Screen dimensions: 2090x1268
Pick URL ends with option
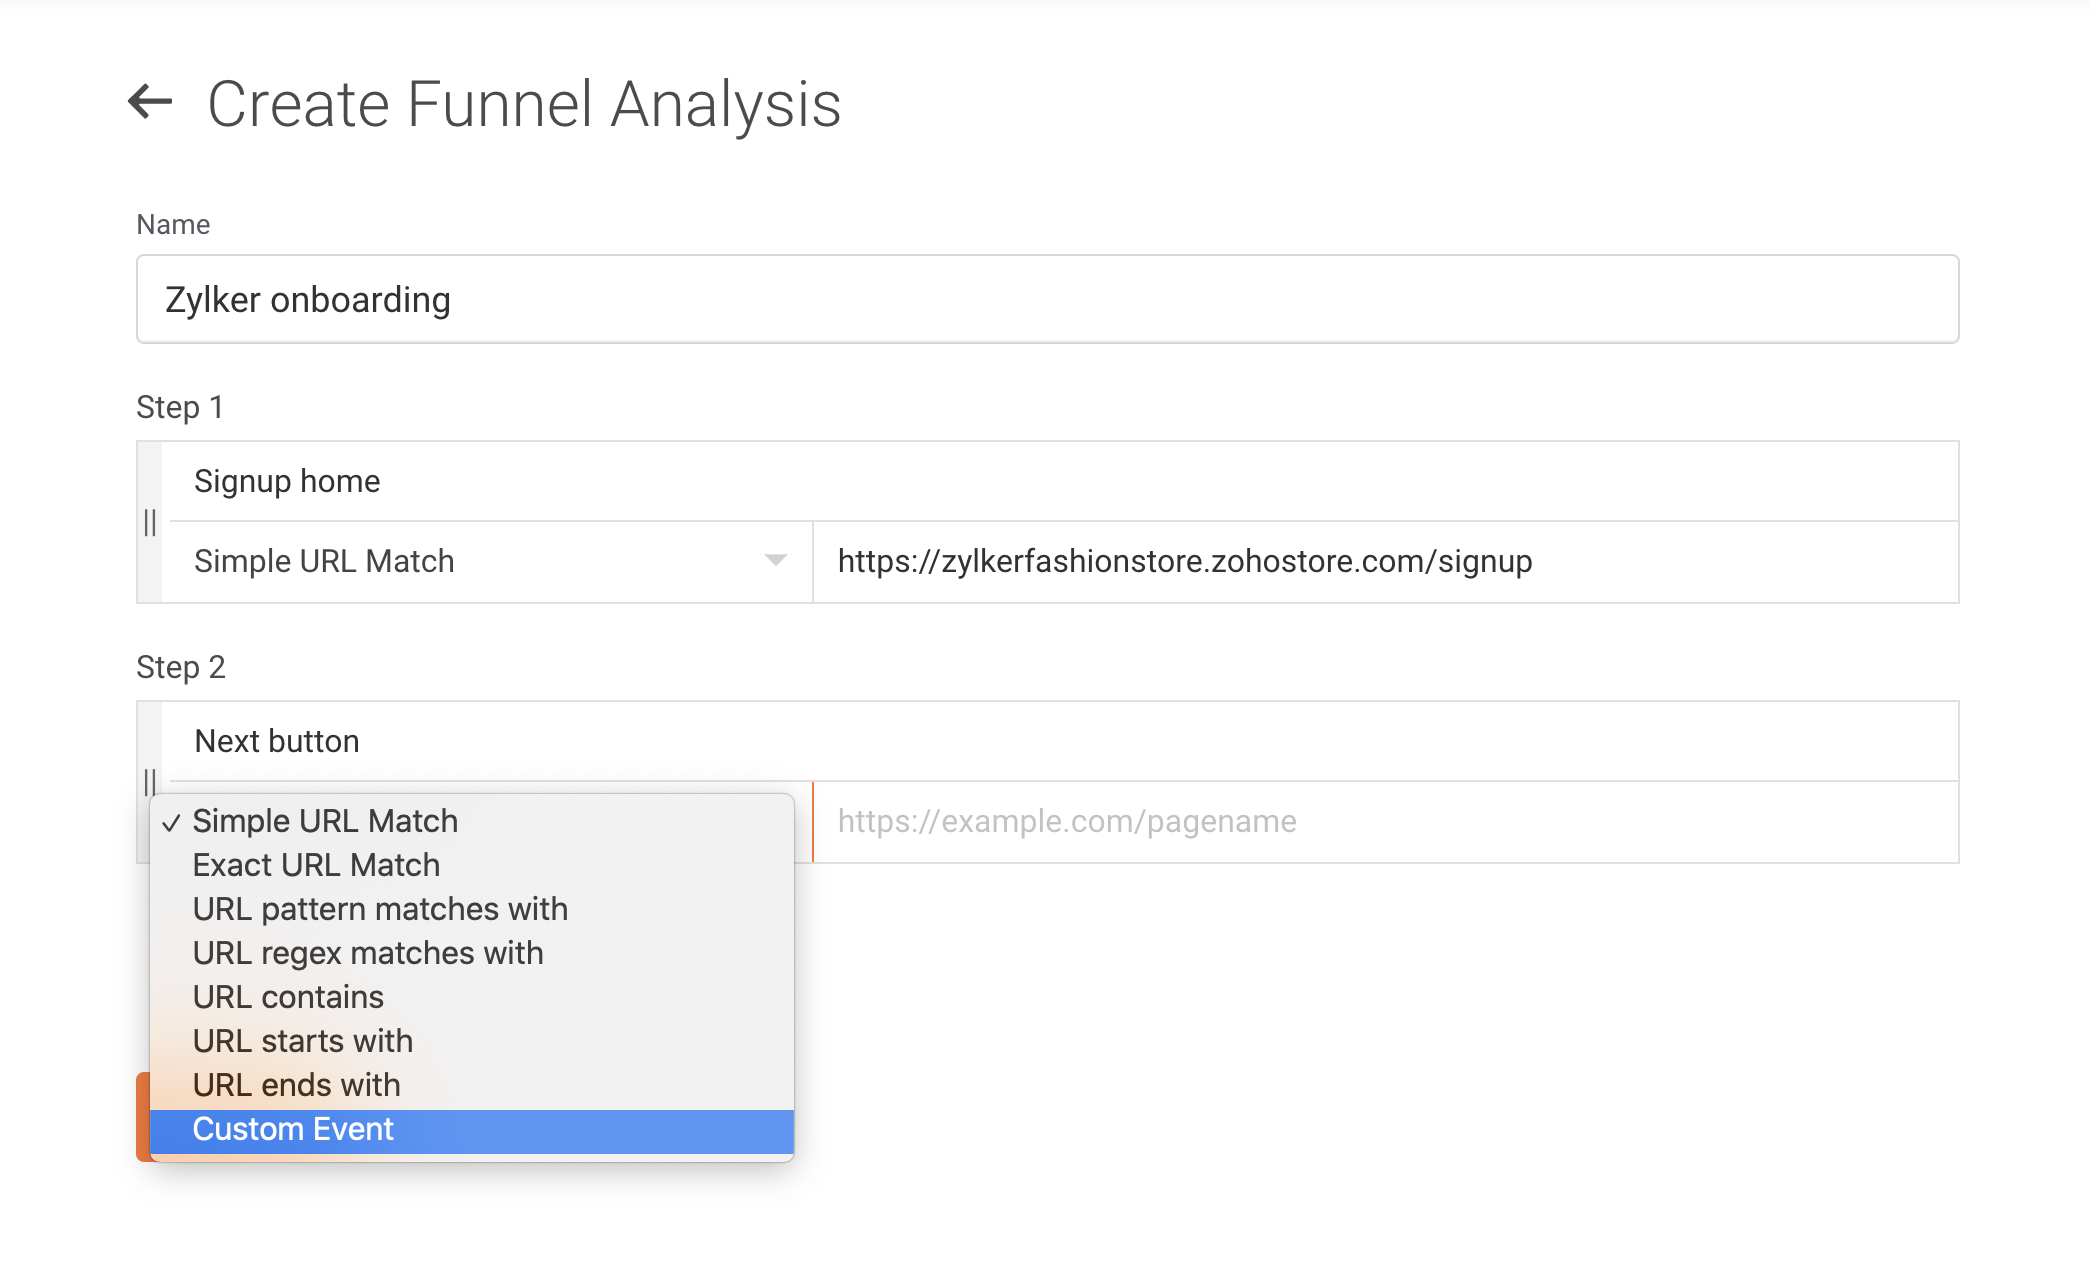[x=296, y=1085]
